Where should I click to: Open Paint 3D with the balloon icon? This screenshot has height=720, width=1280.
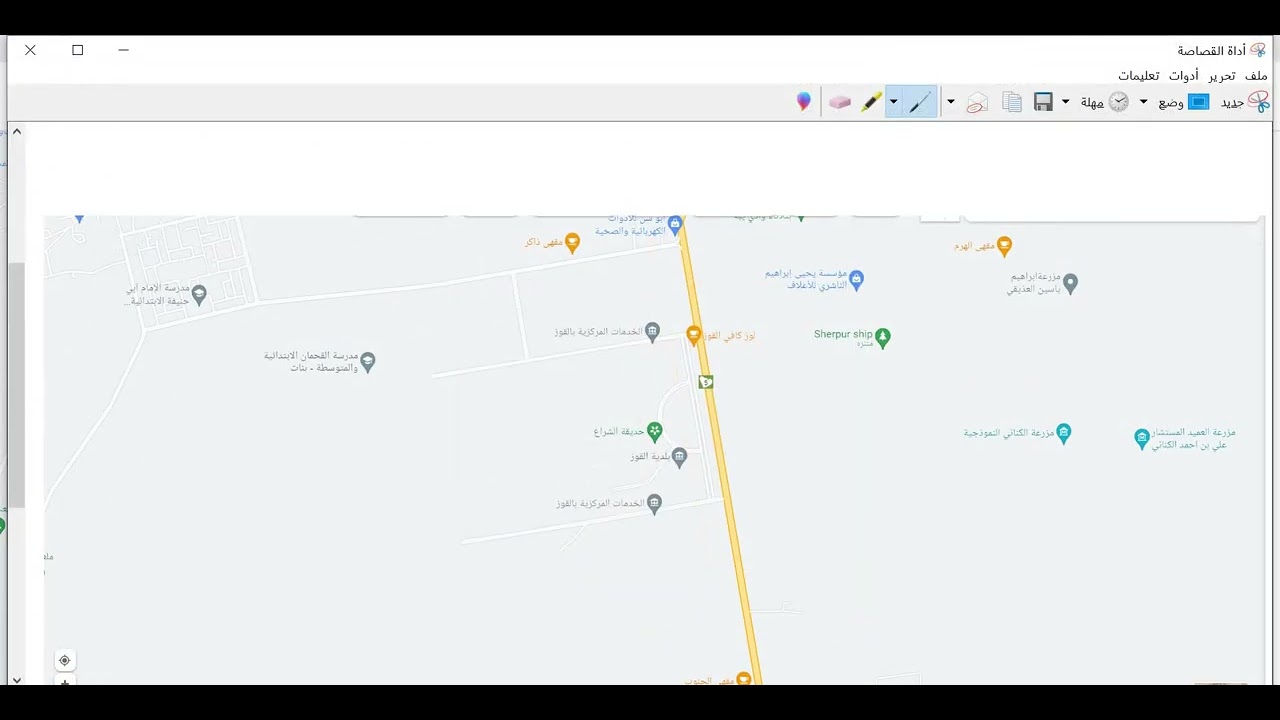click(x=803, y=102)
